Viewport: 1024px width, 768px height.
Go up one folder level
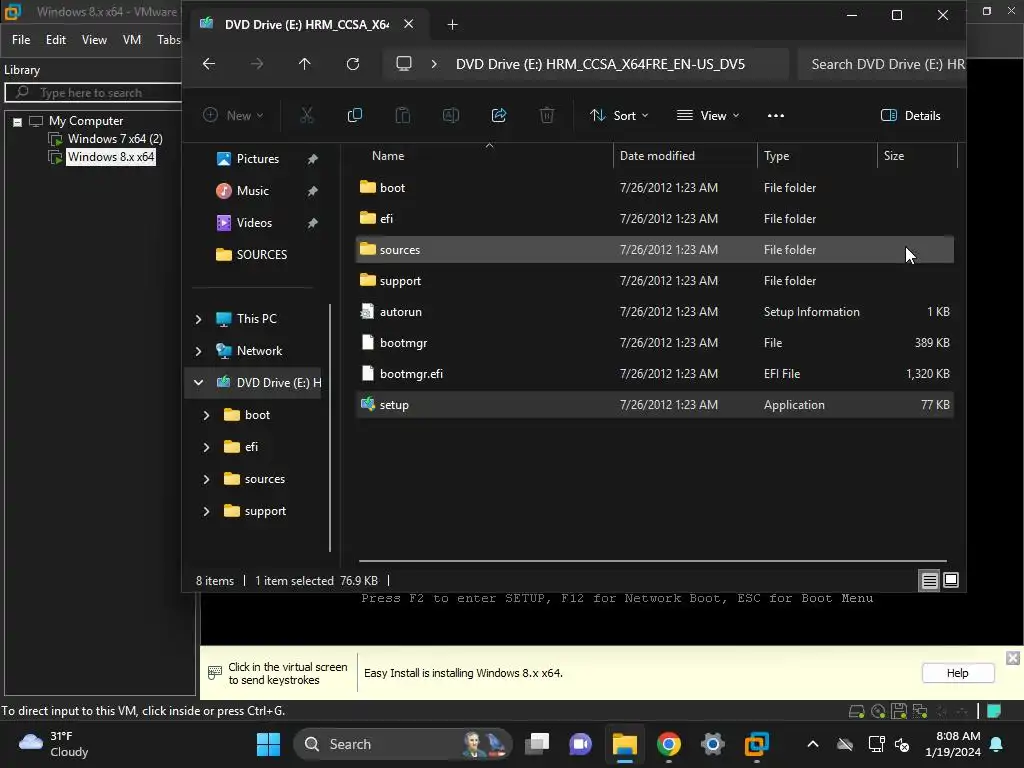(304, 64)
